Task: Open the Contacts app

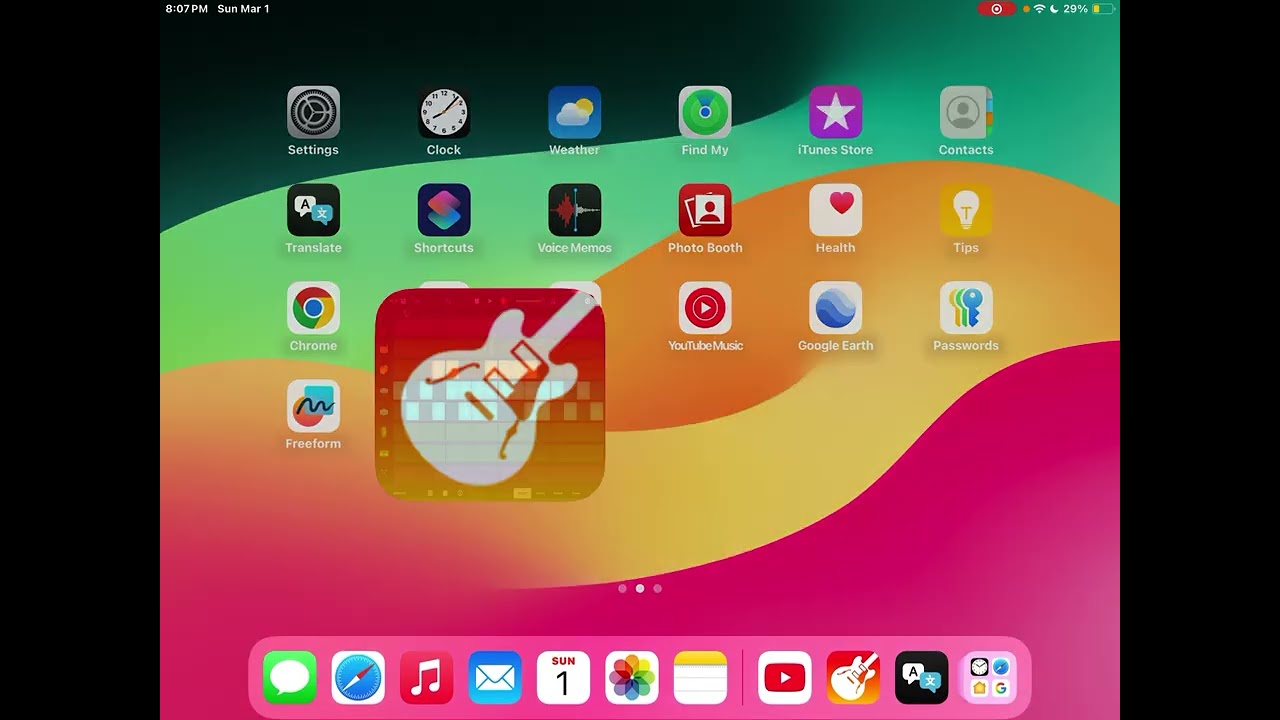Action: [966, 112]
